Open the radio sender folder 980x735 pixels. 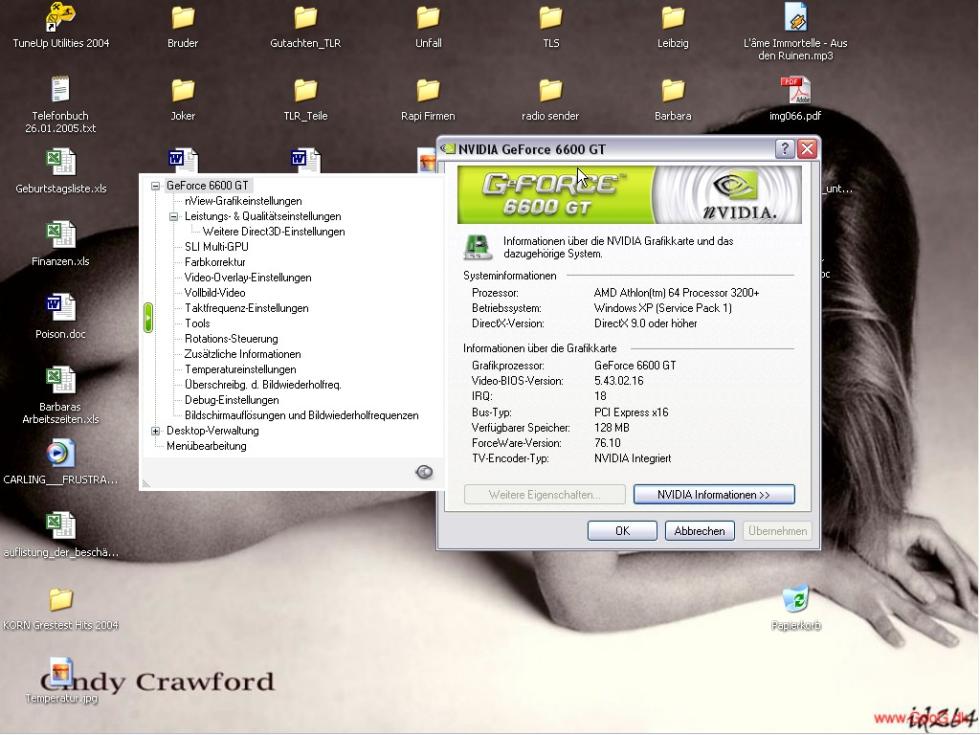click(x=551, y=91)
